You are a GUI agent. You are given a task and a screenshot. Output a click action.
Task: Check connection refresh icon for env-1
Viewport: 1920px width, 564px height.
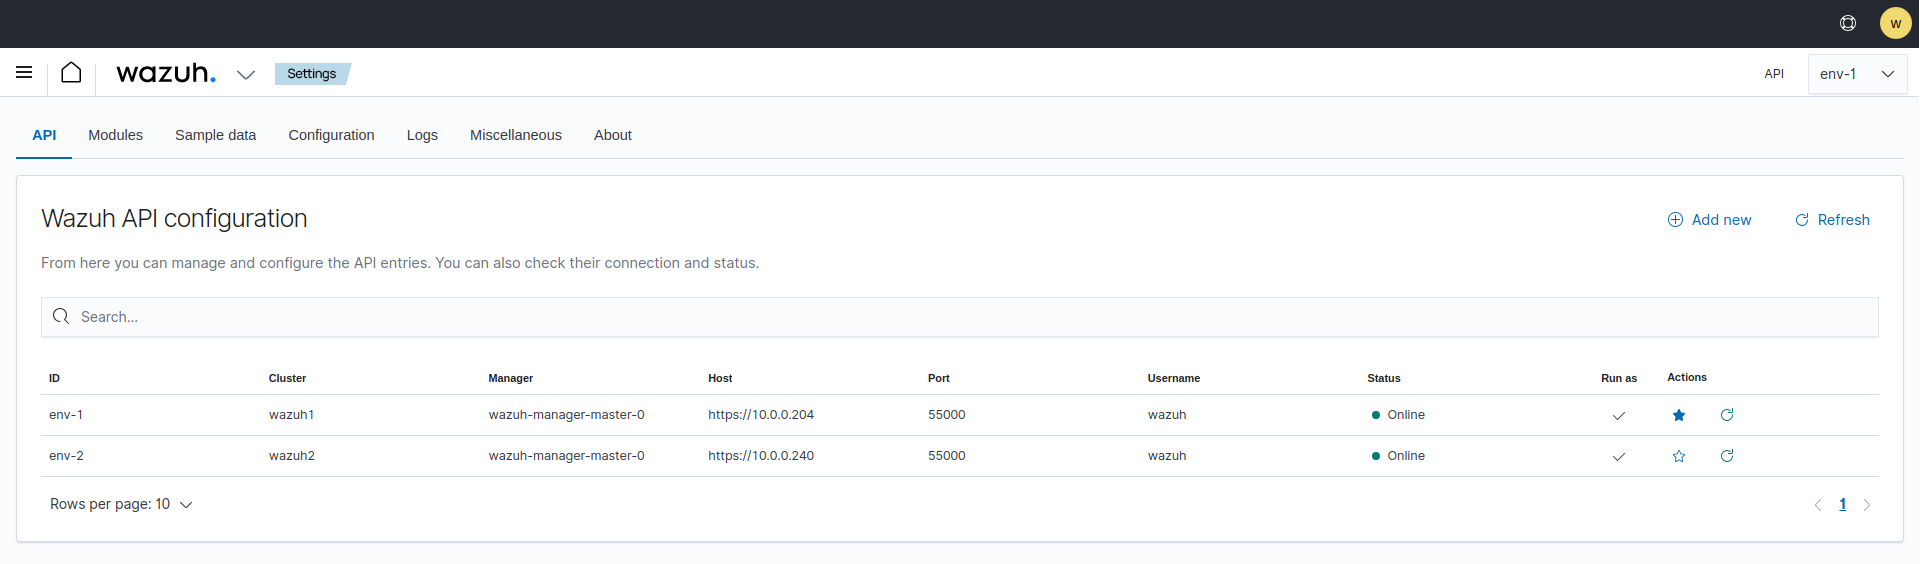coord(1727,415)
